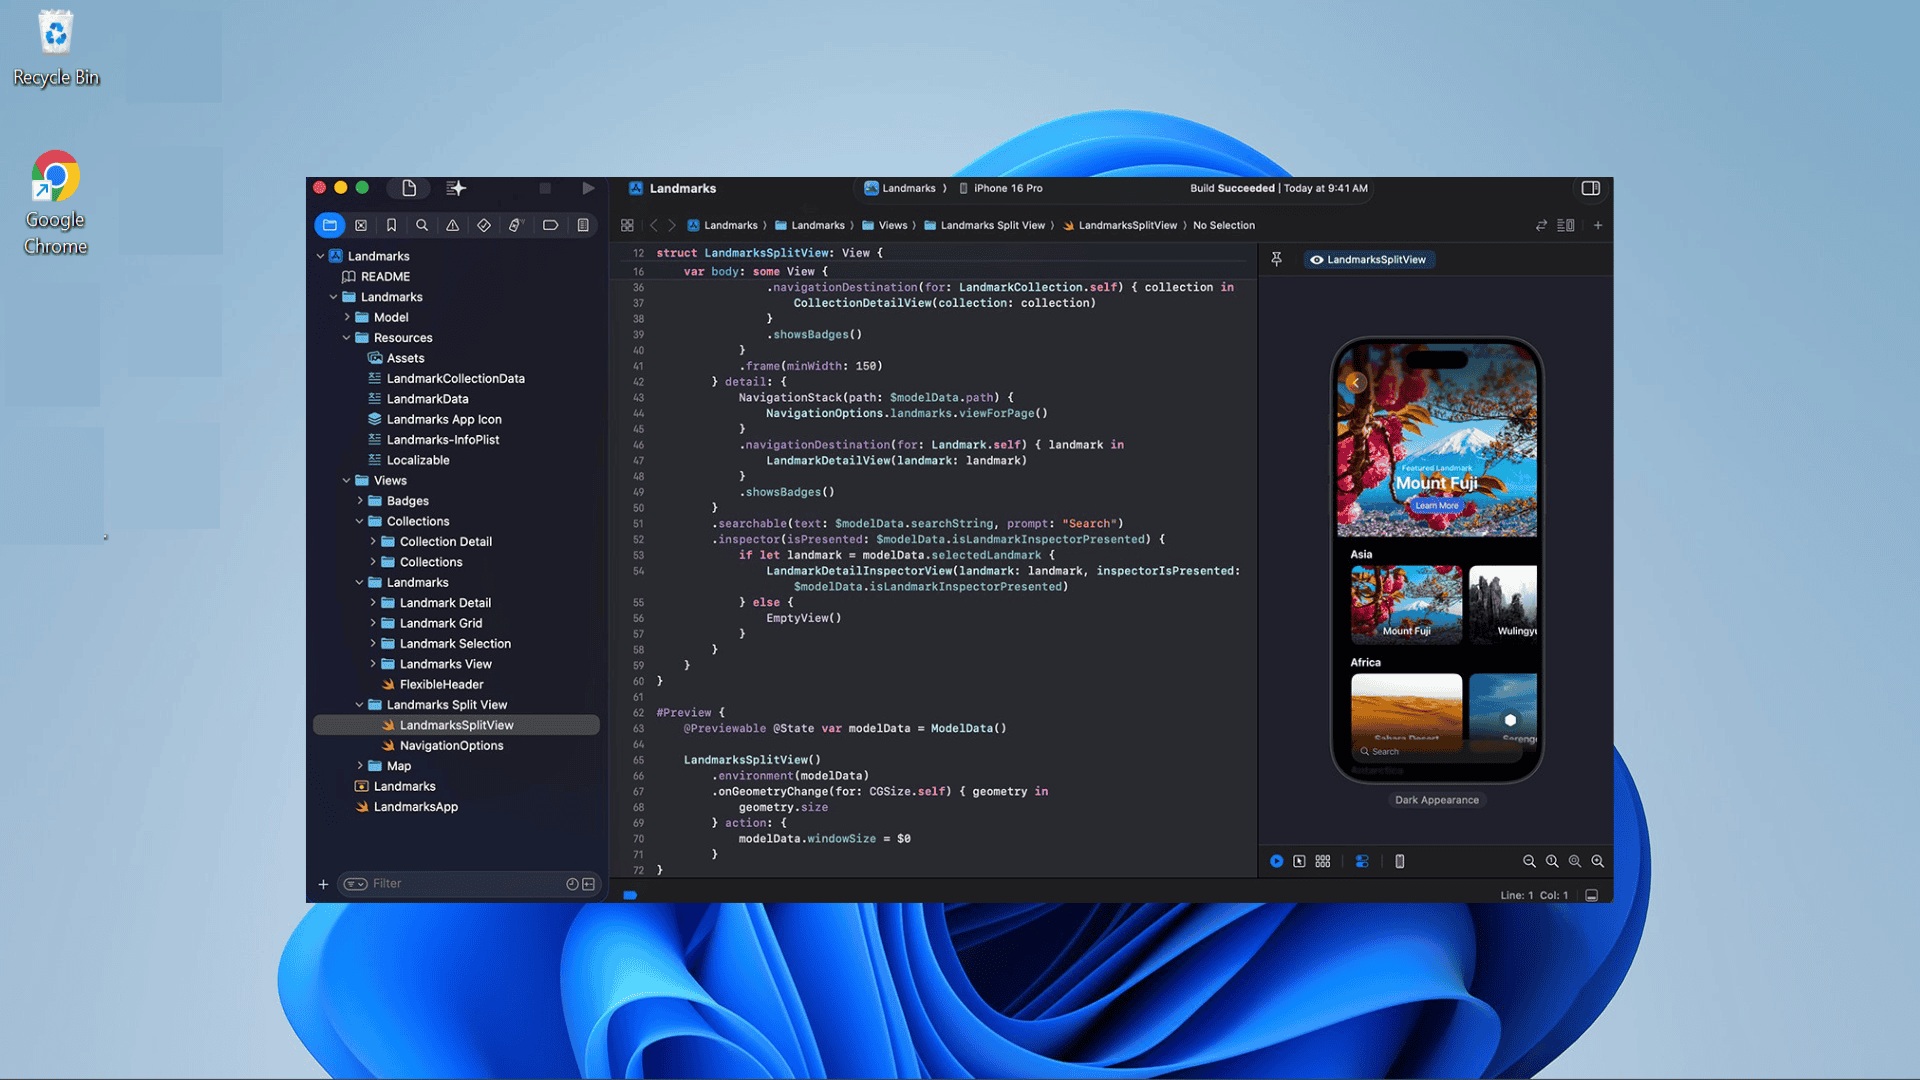Viewport: 1920px width, 1080px height.
Task: Open the Breakpoint navigator tag icon
Action: pos(550,225)
